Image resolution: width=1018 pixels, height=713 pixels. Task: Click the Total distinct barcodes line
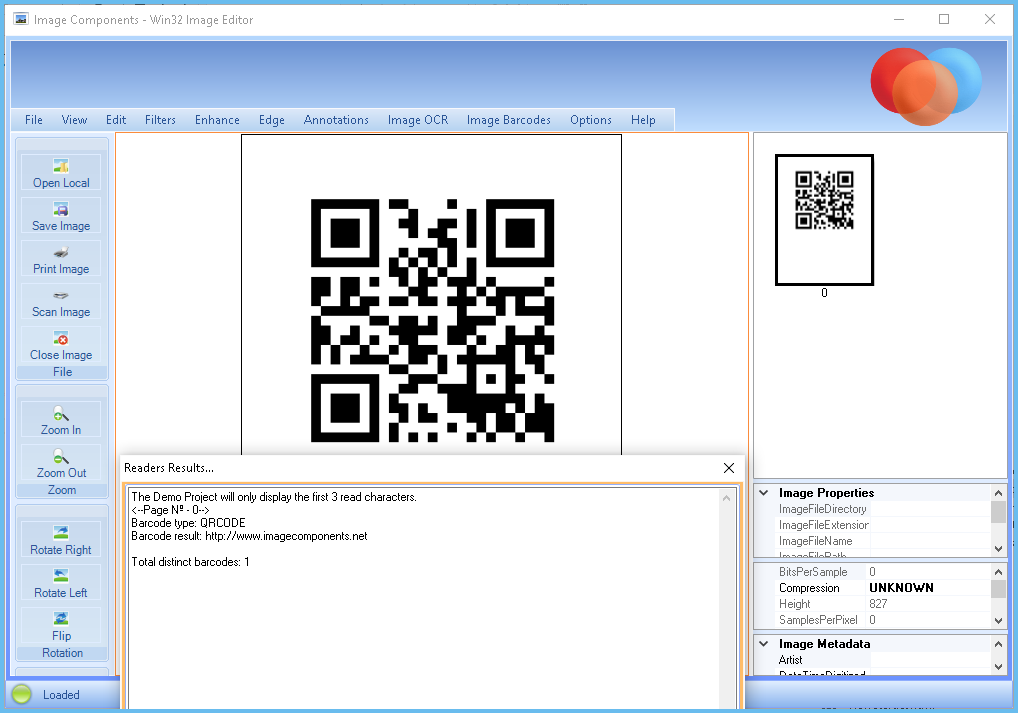click(x=190, y=562)
